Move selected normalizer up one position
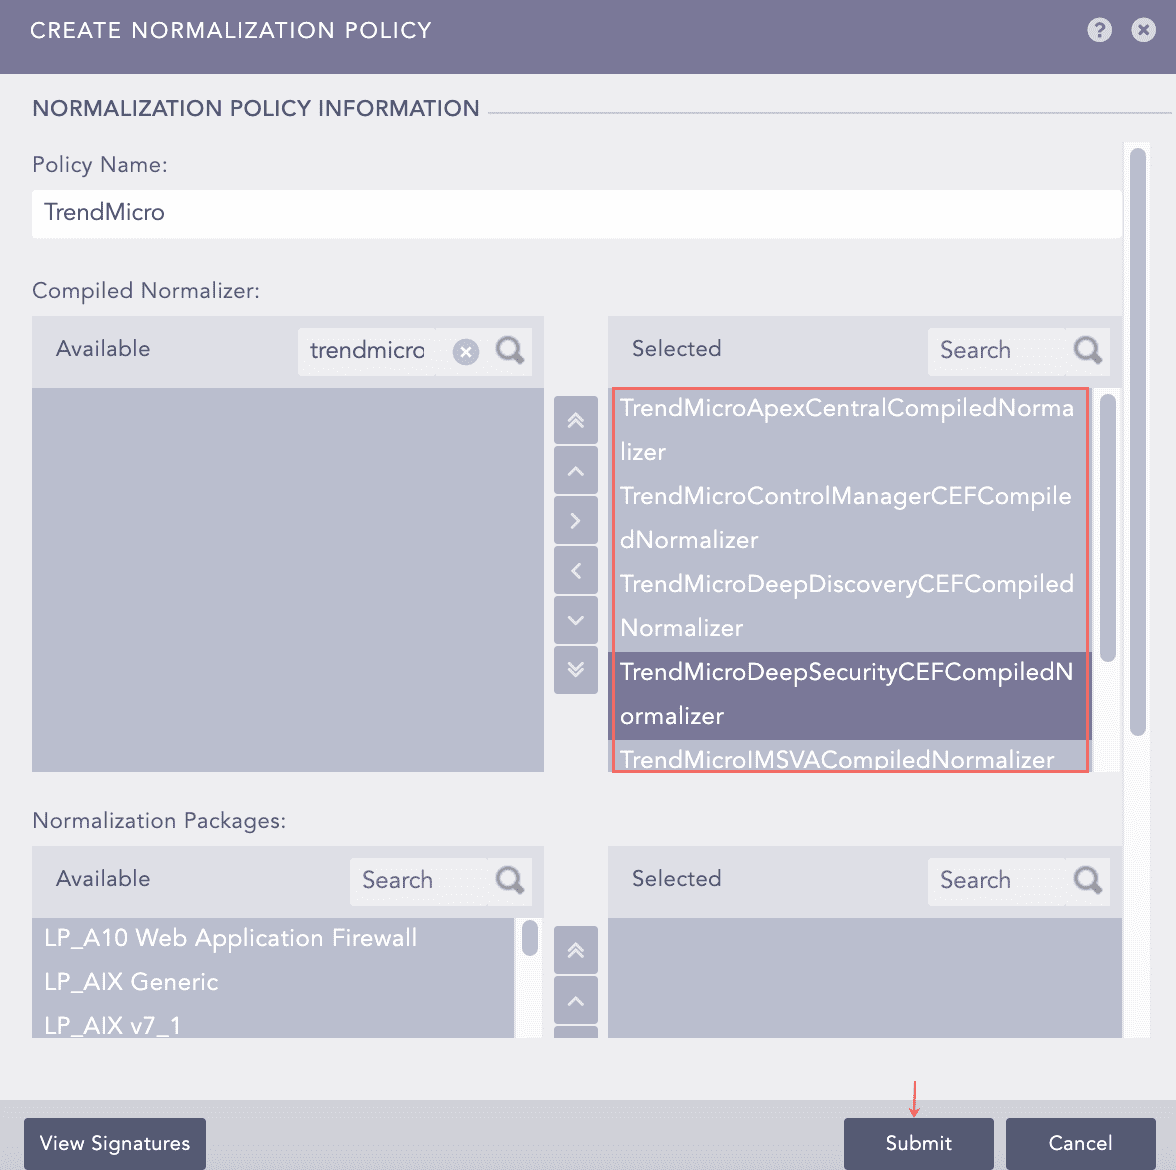1176x1170 pixels. [576, 471]
